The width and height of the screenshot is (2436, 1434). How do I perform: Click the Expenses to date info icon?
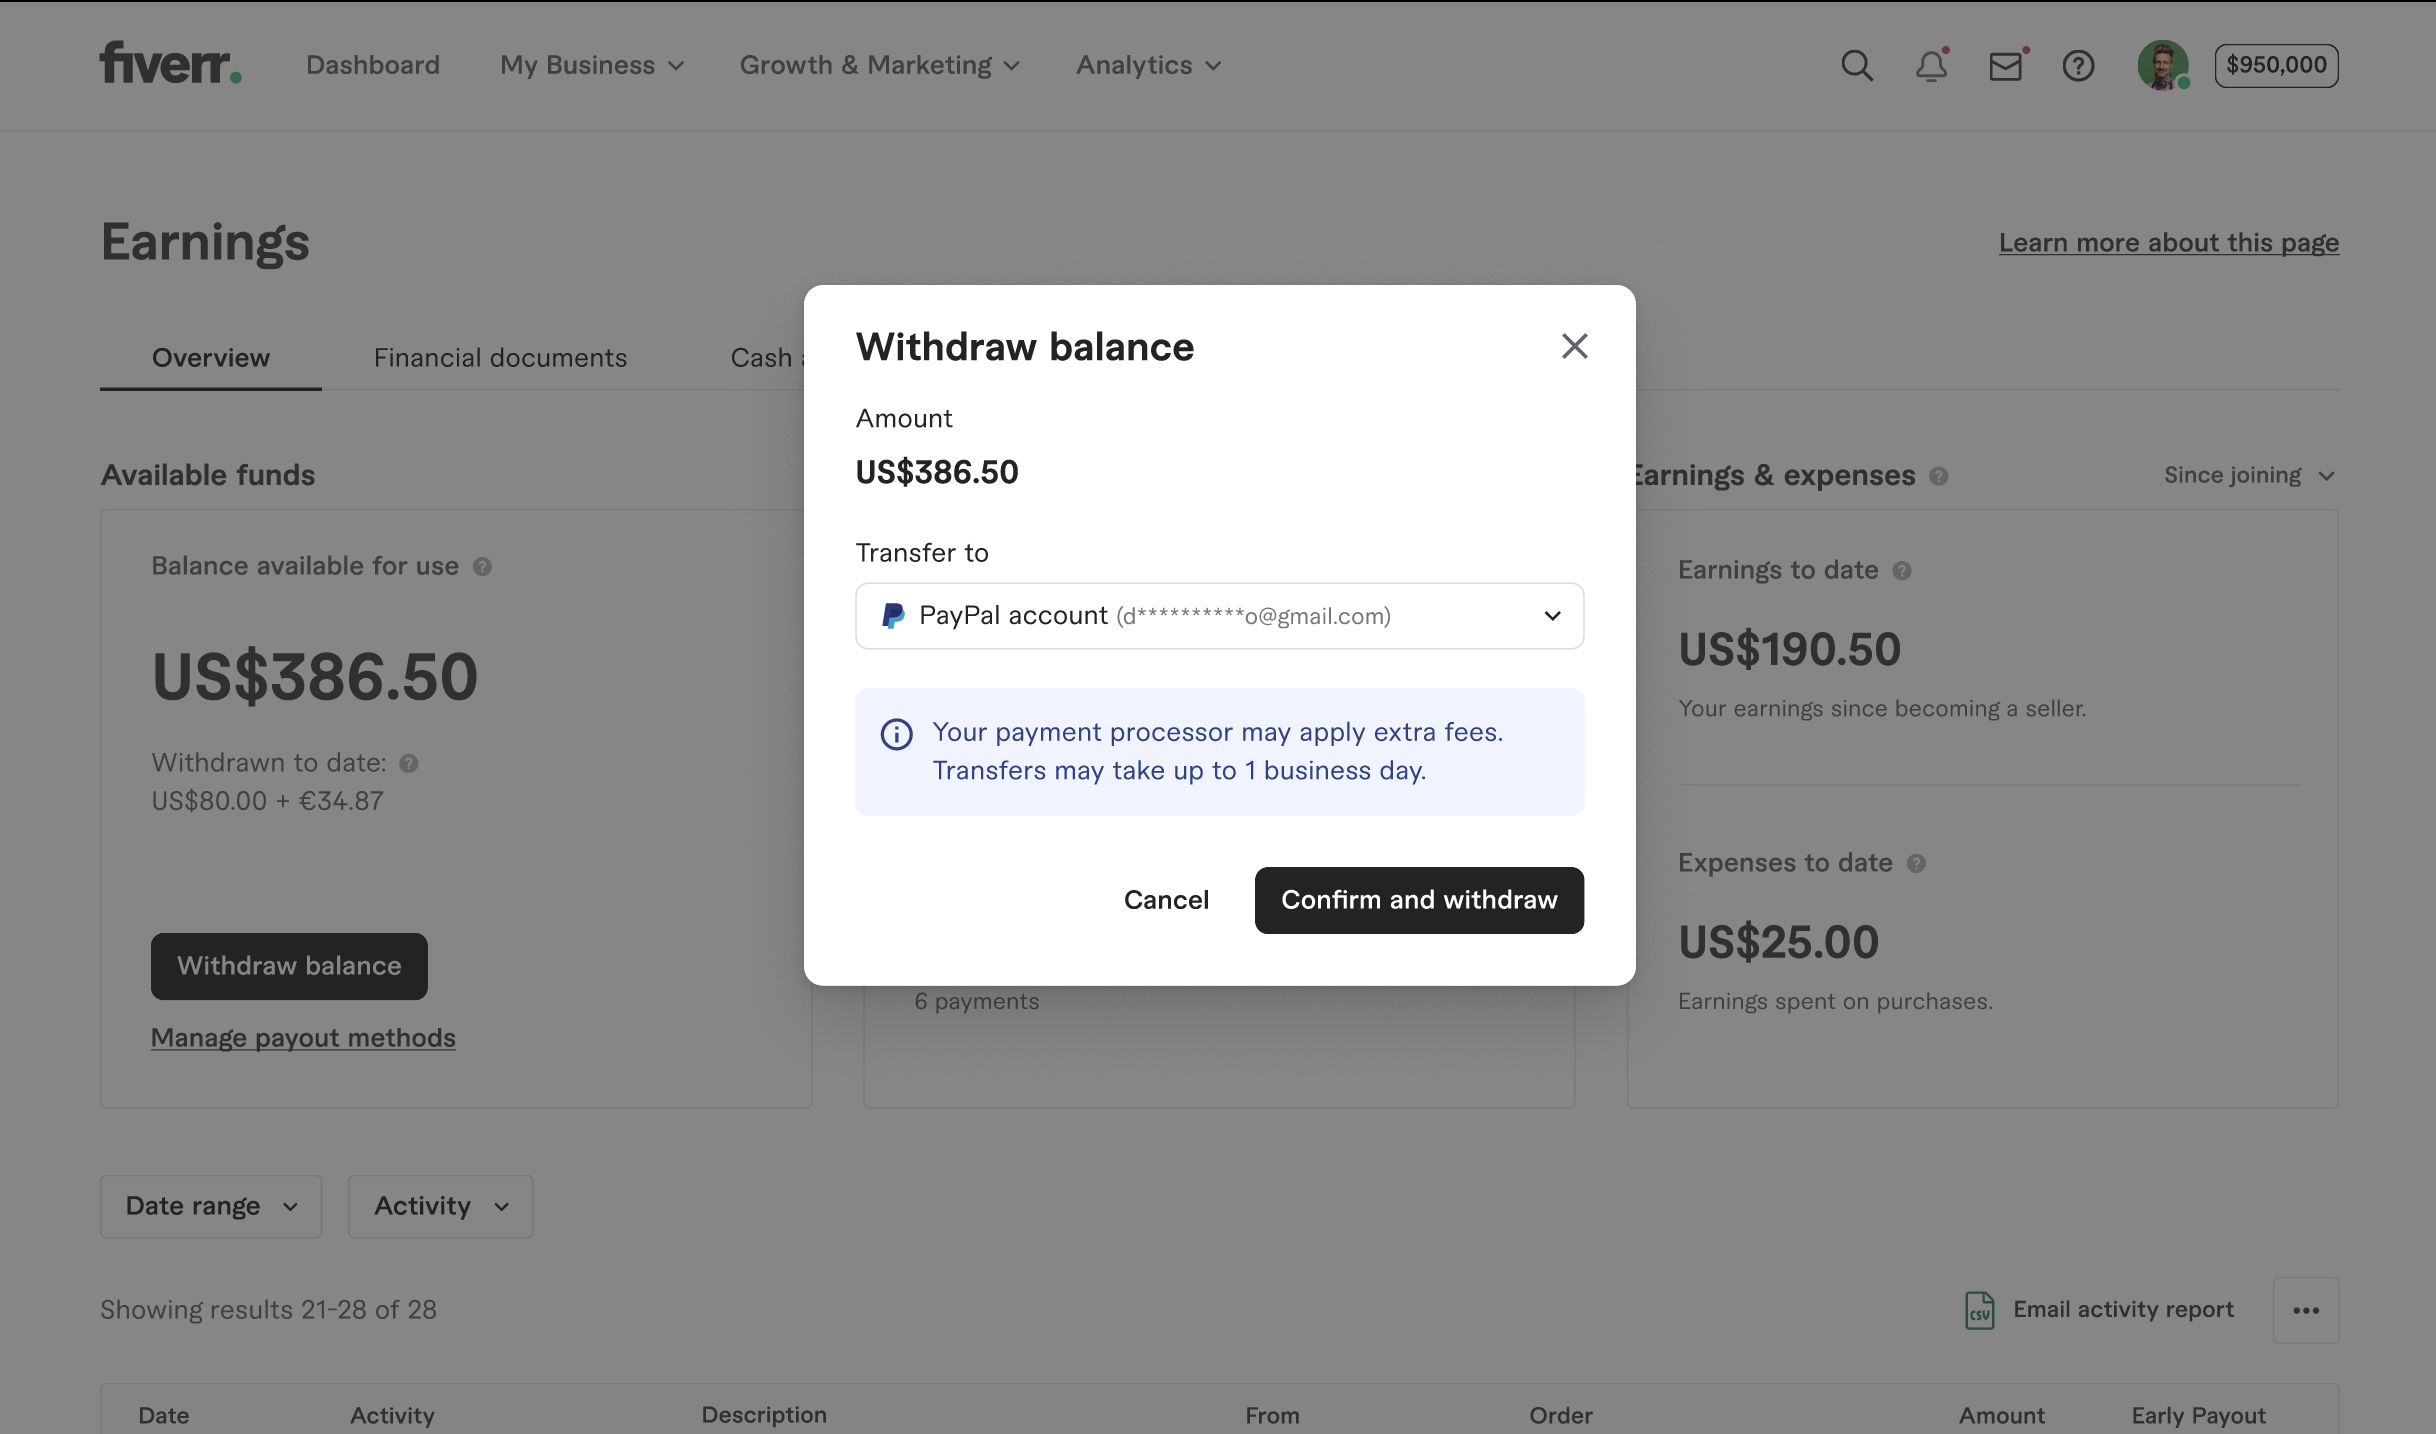coord(1916,863)
